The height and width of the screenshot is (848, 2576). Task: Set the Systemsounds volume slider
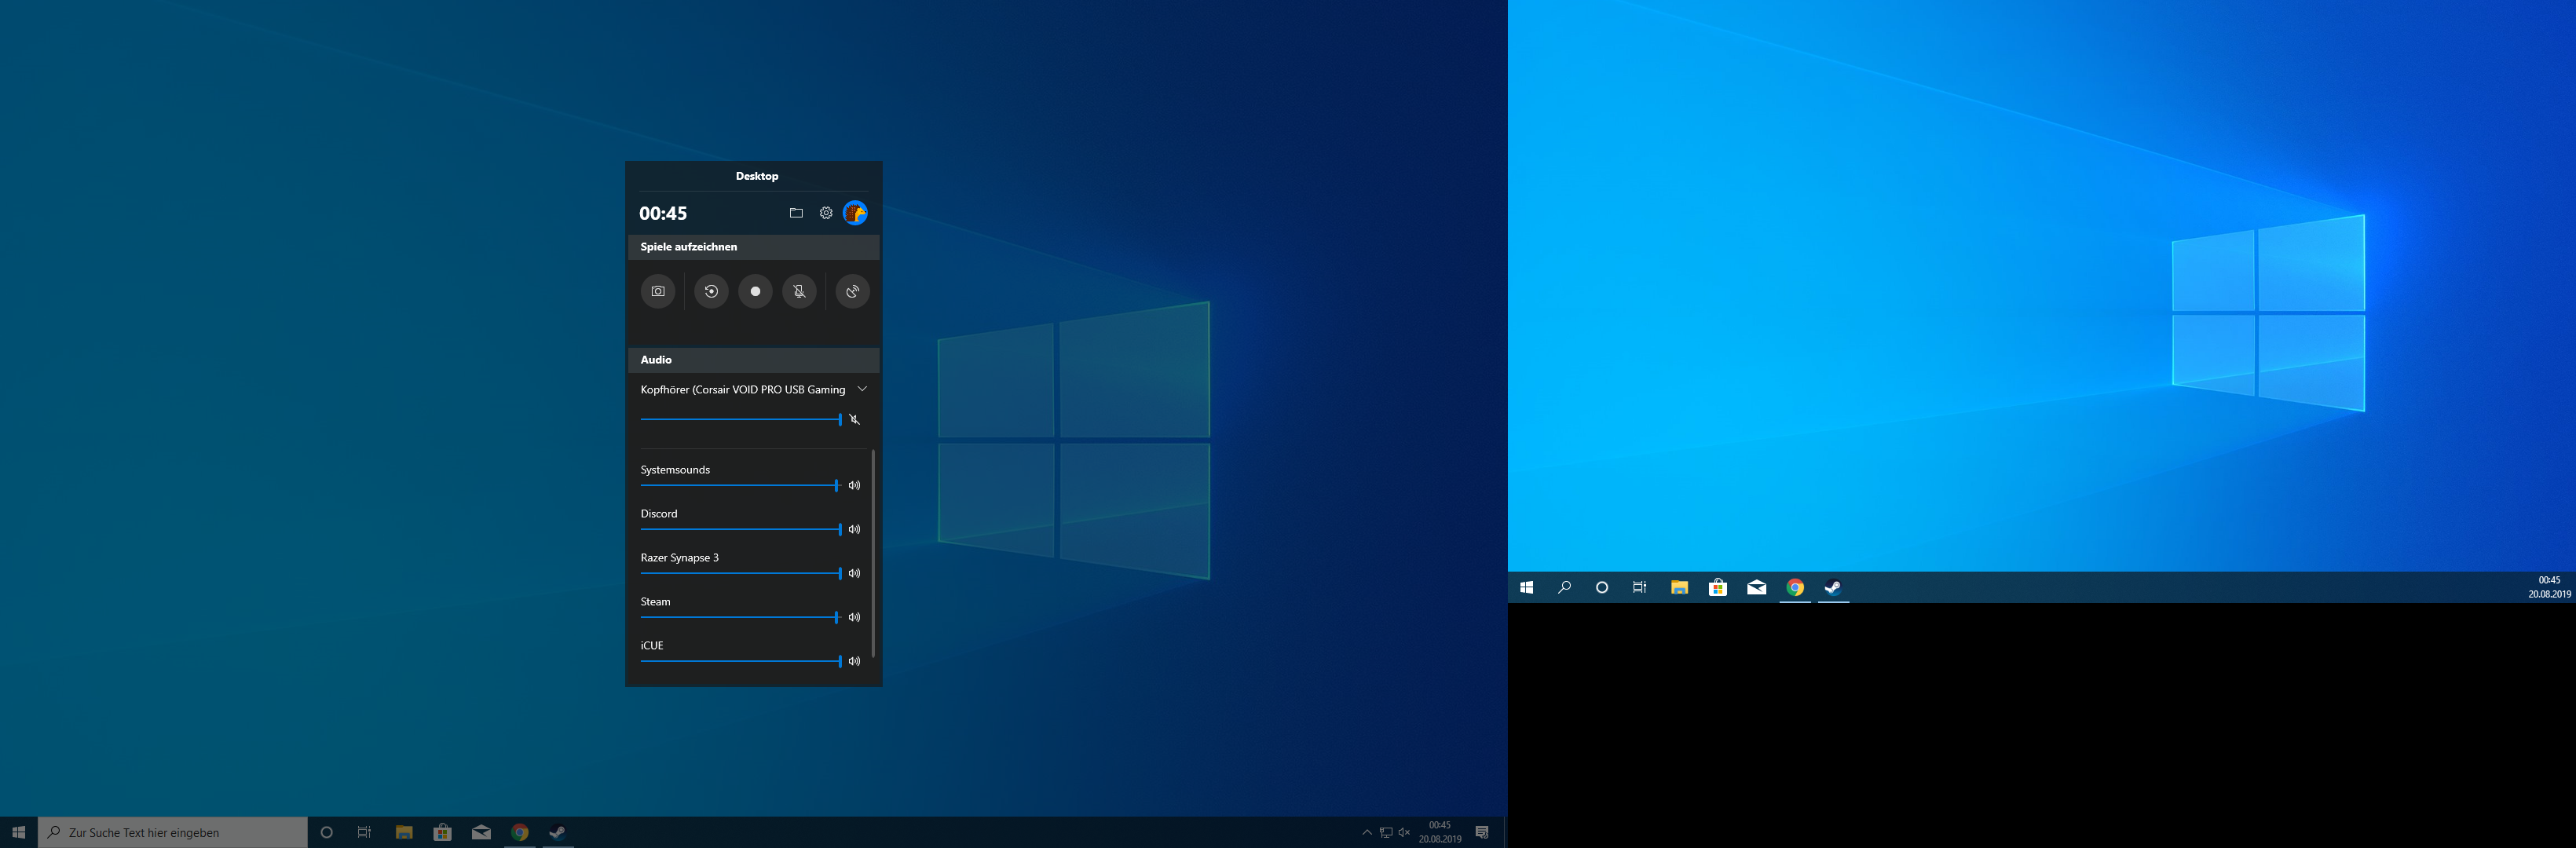(741, 485)
